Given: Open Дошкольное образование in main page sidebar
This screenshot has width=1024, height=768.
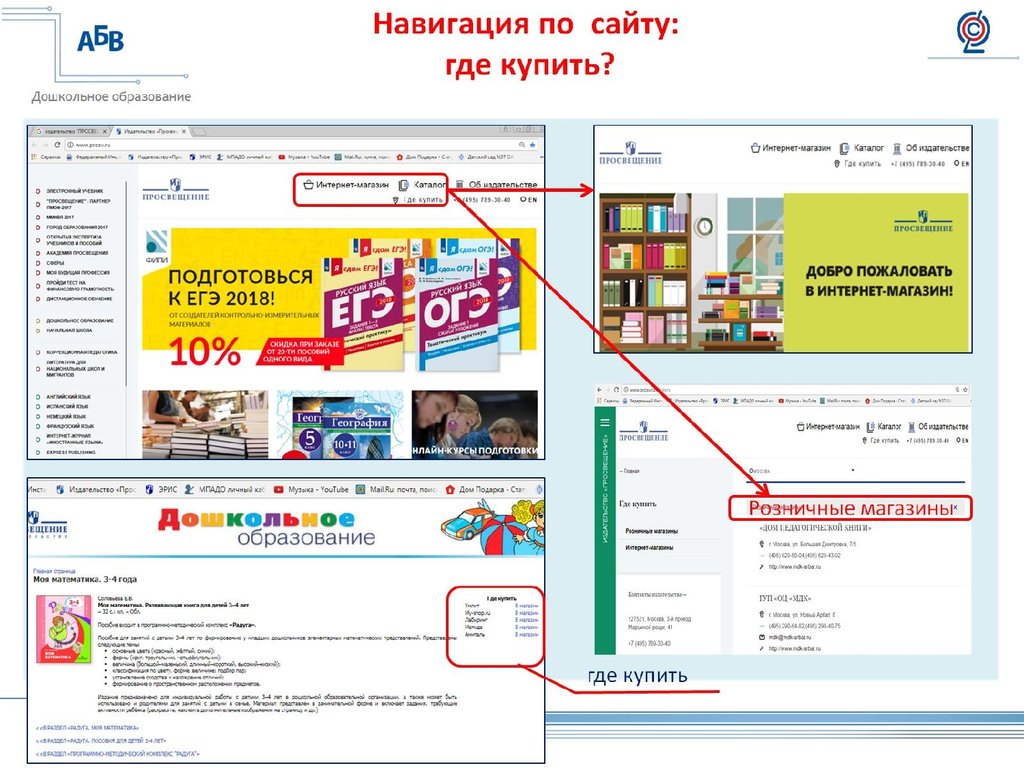Looking at the screenshot, I should click(x=80, y=321).
